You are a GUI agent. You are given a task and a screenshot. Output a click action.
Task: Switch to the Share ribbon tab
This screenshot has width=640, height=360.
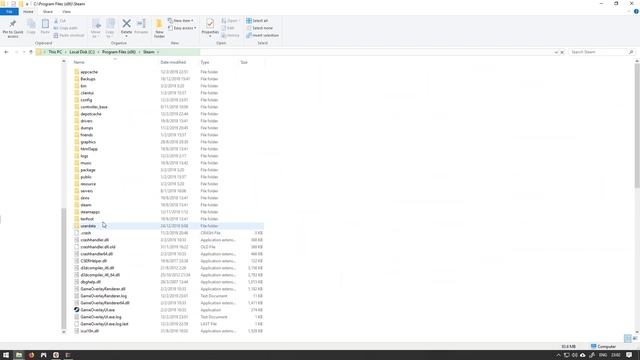tap(48, 12)
